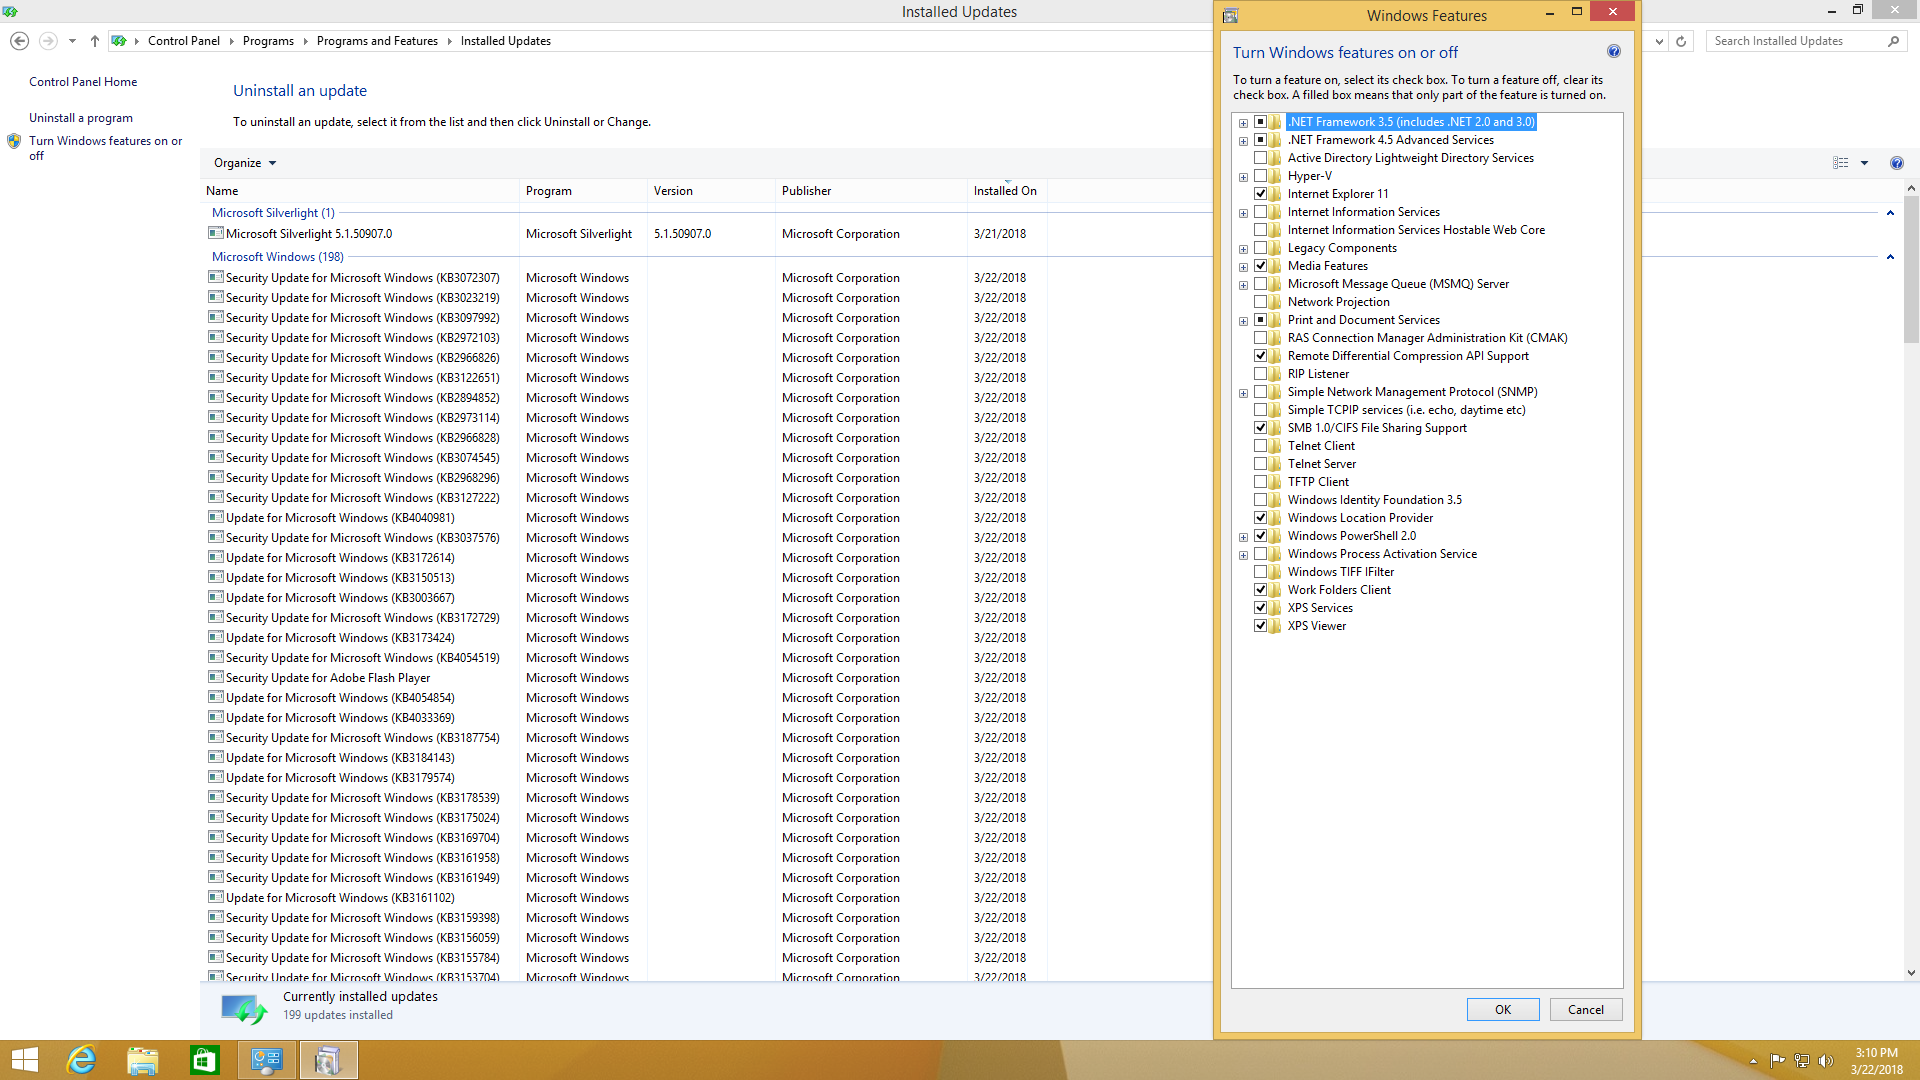Refresh the Installed Updates list

point(1681,41)
